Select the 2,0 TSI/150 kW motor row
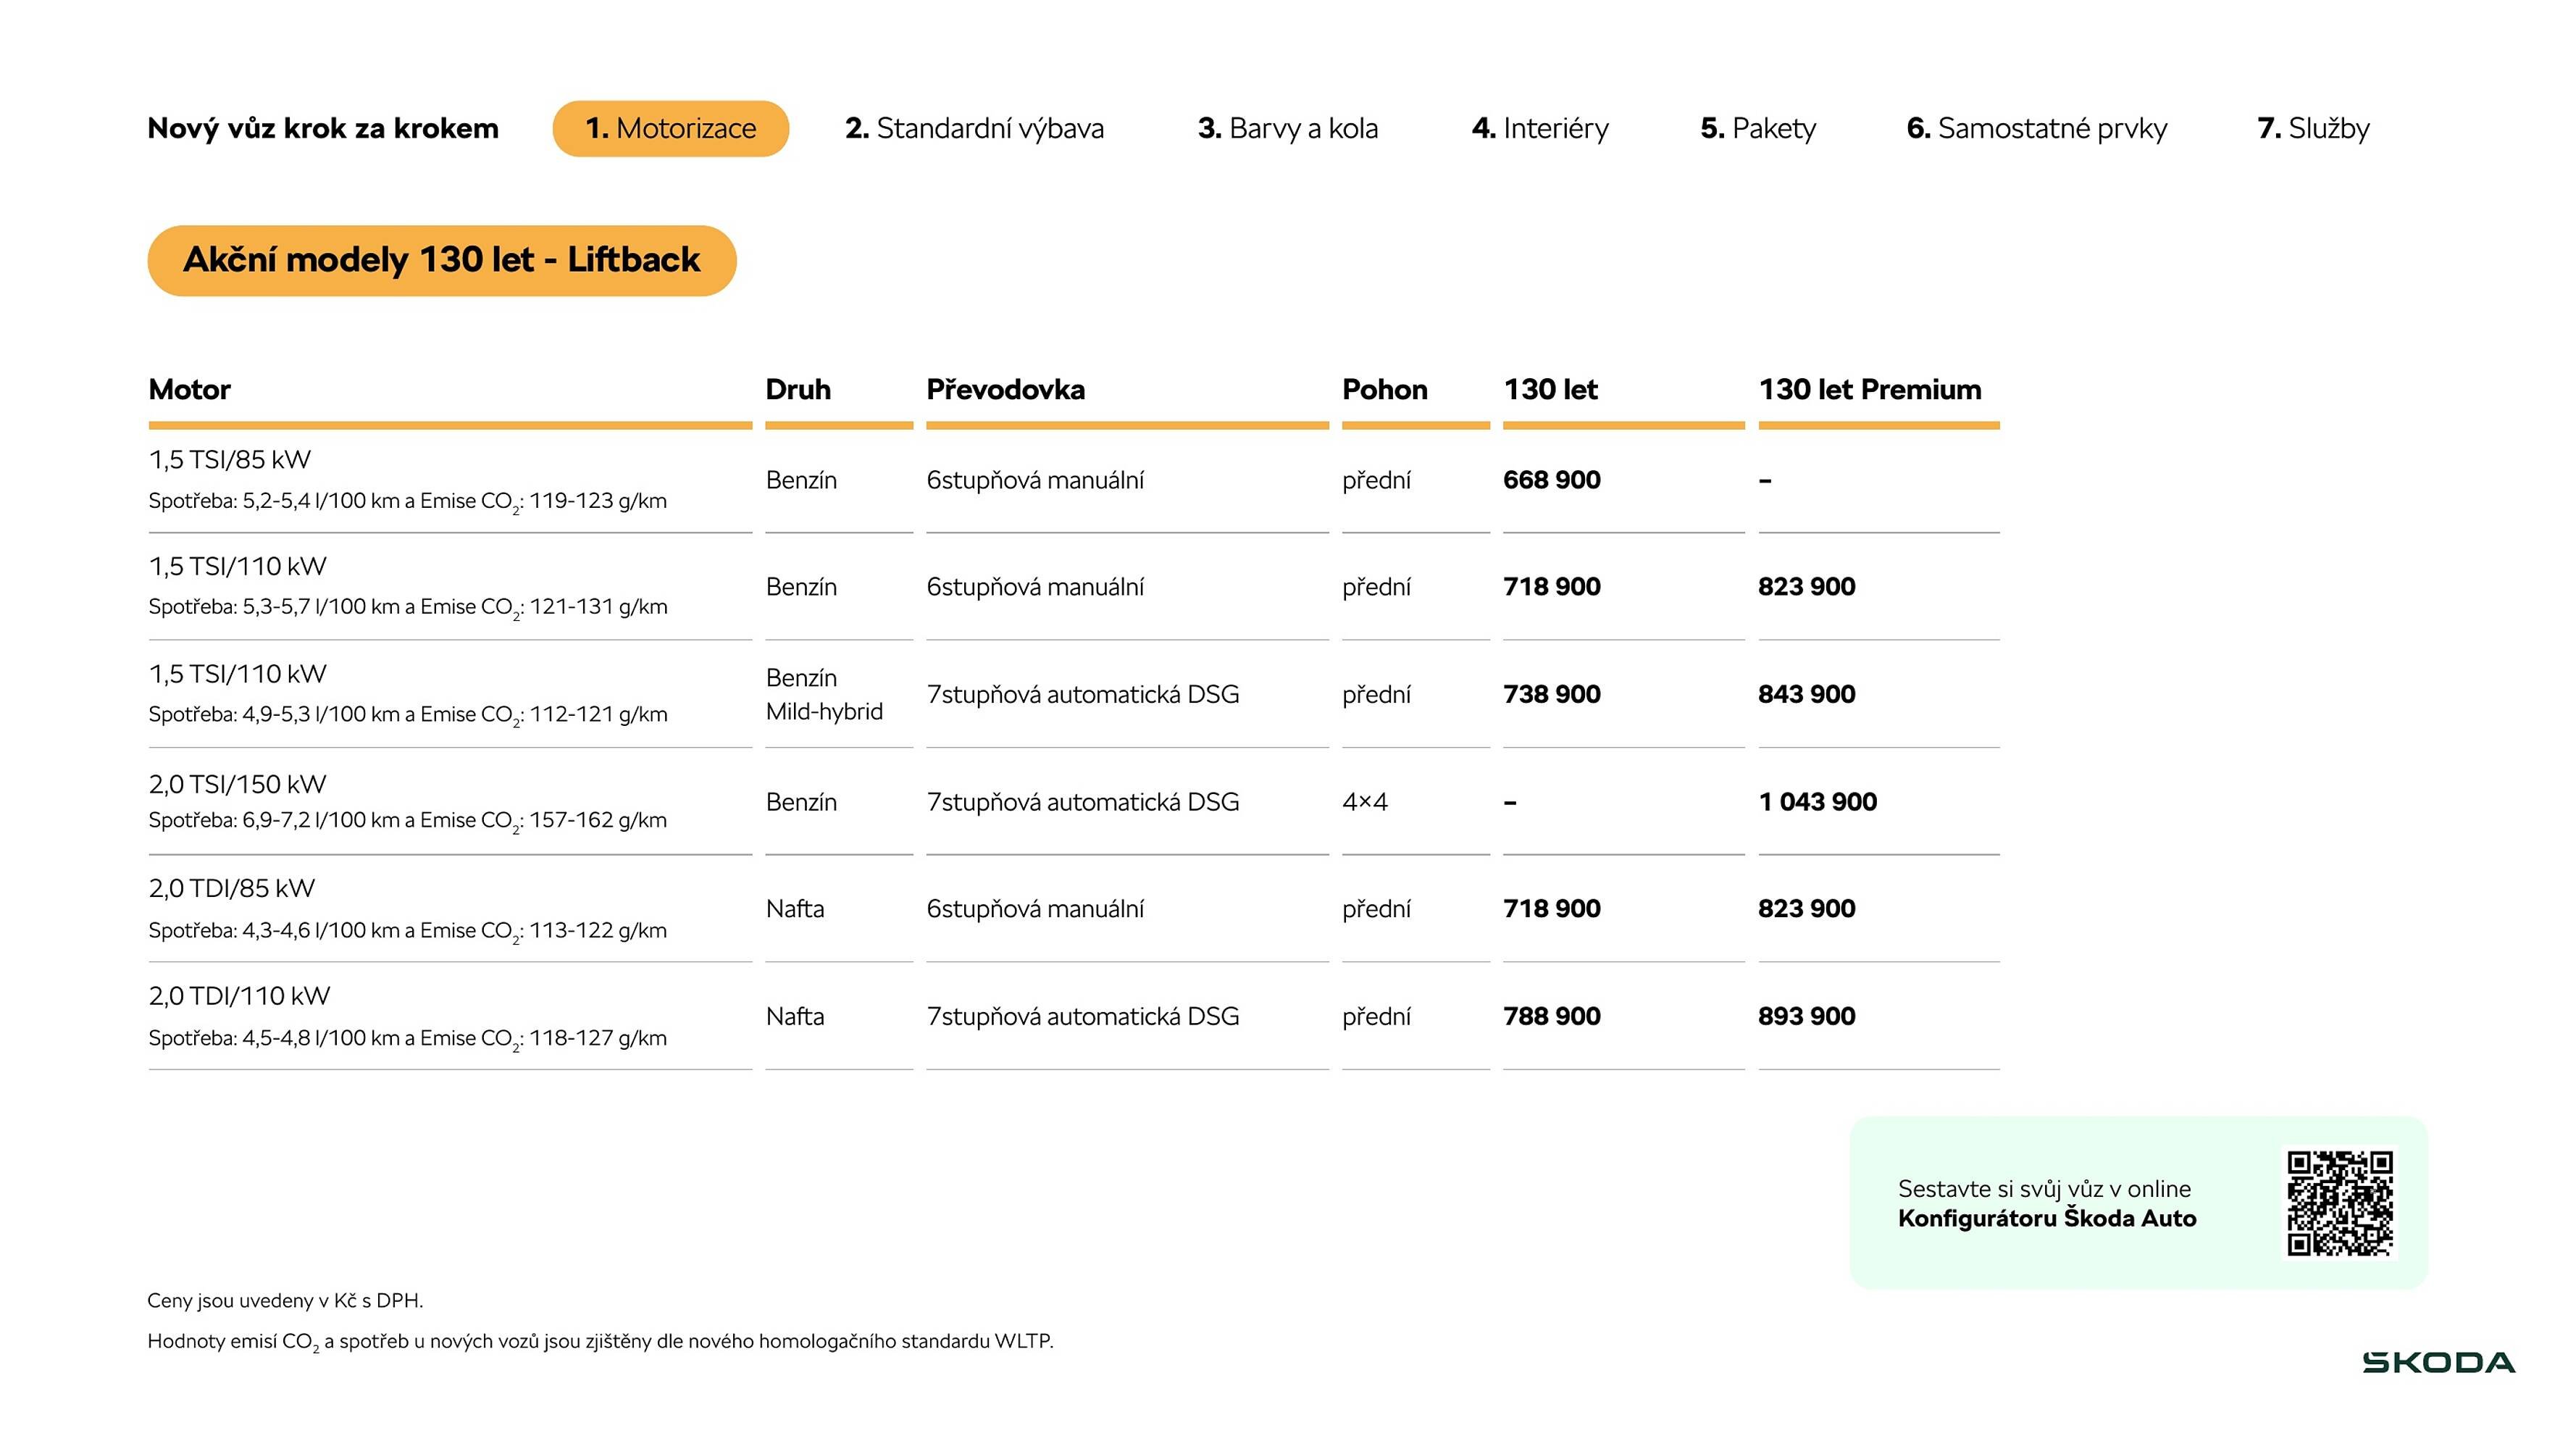 237,784
